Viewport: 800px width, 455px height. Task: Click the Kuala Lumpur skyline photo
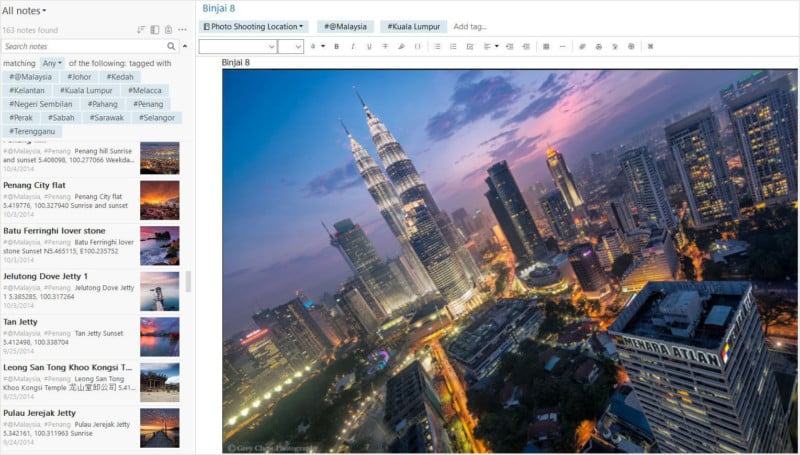[x=510, y=261]
